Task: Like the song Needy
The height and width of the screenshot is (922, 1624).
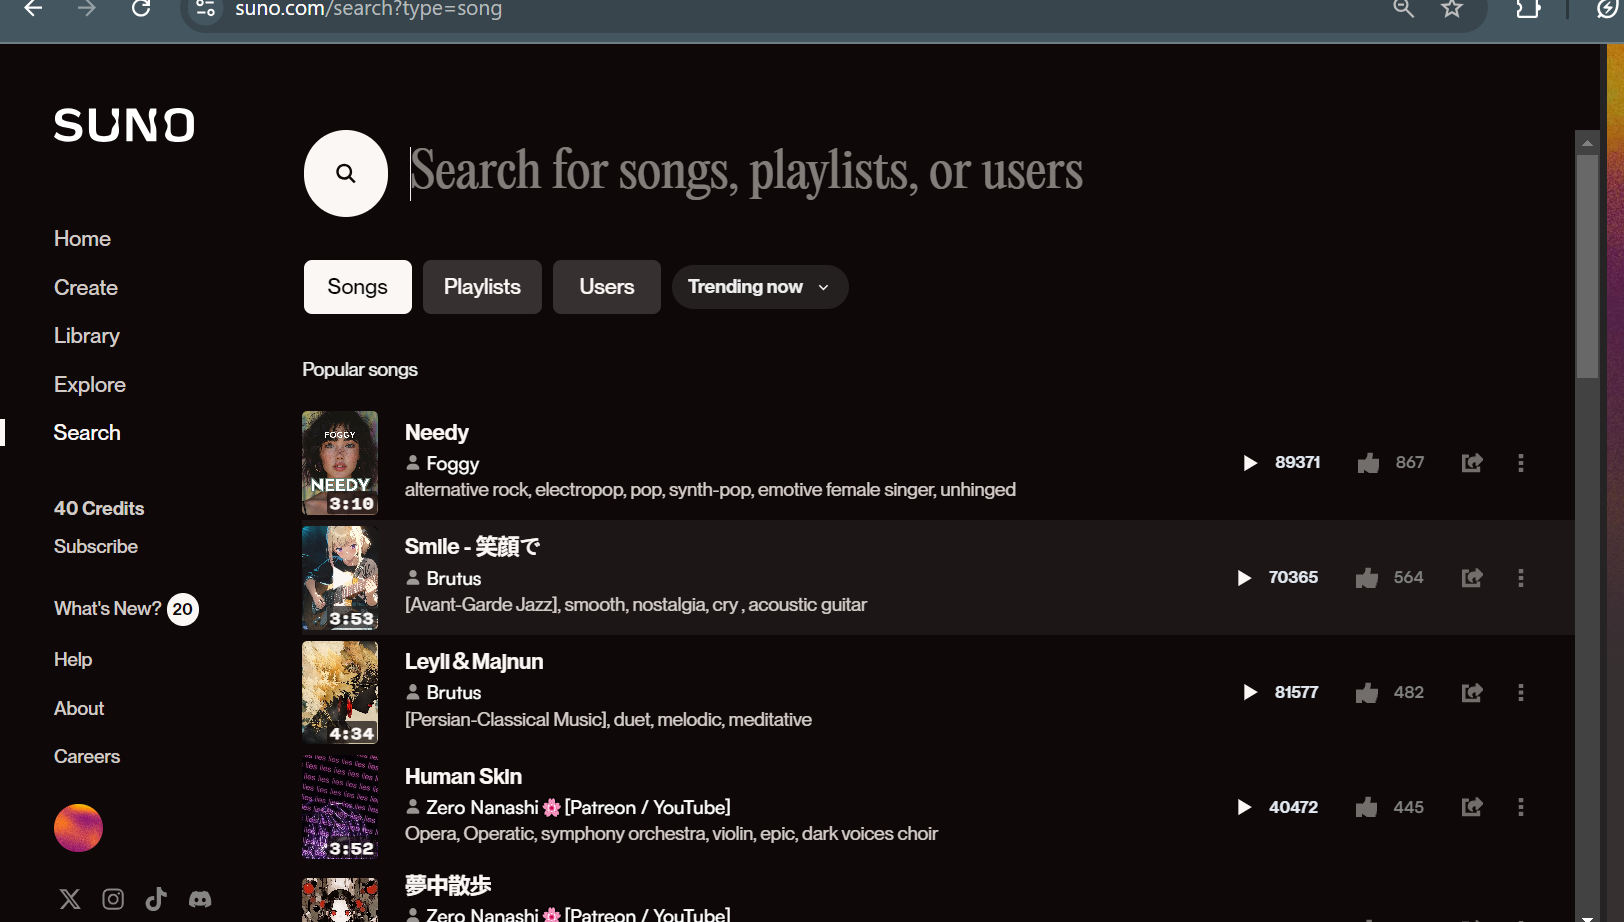Action: point(1368,462)
